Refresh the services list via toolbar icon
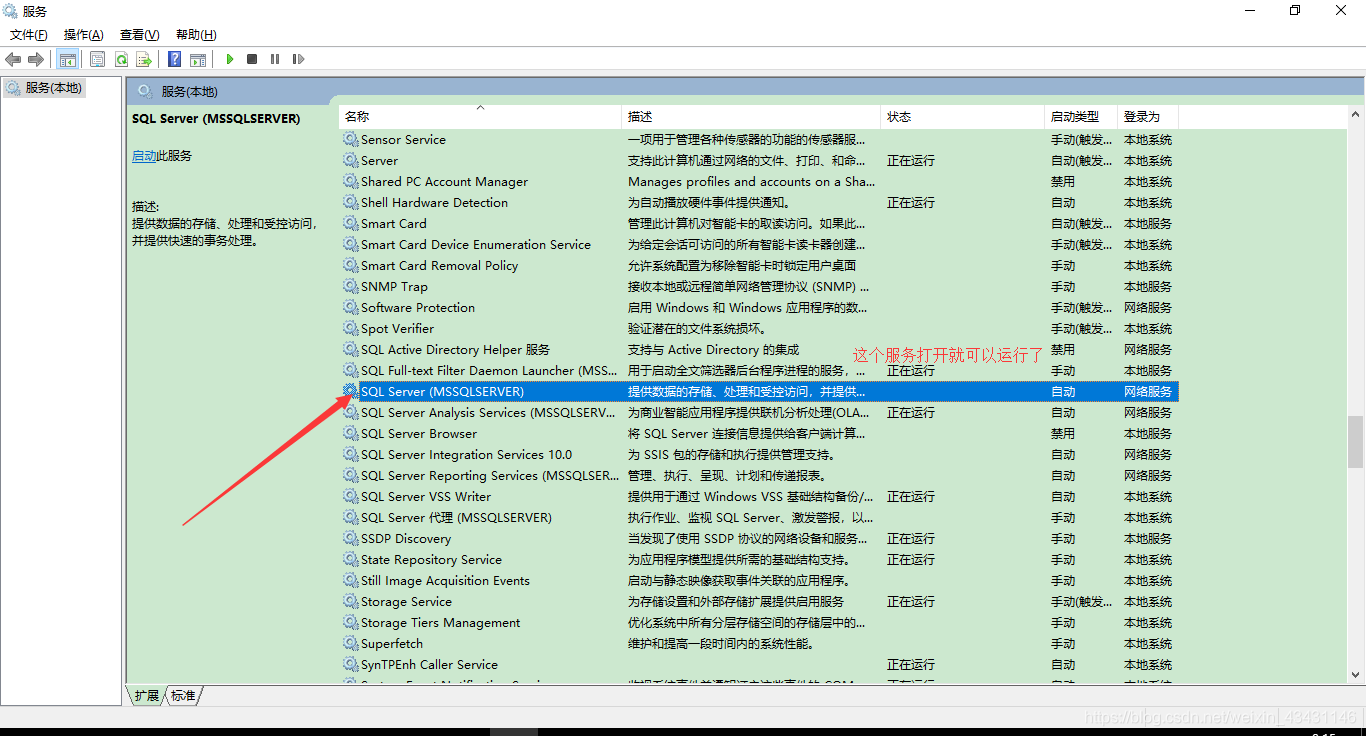Image resolution: width=1366 pixels, height=736 pixels. (121, 59)
